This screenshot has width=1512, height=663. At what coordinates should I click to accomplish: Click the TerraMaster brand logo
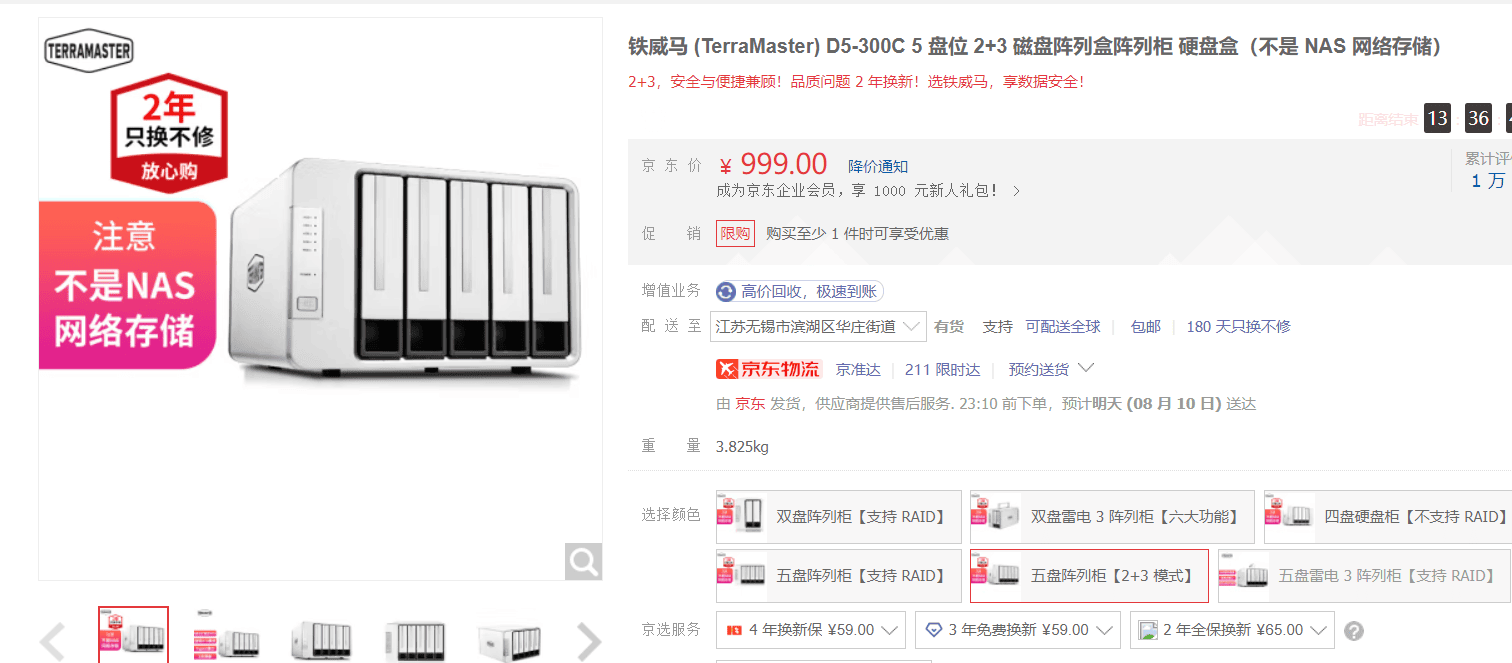89,51
